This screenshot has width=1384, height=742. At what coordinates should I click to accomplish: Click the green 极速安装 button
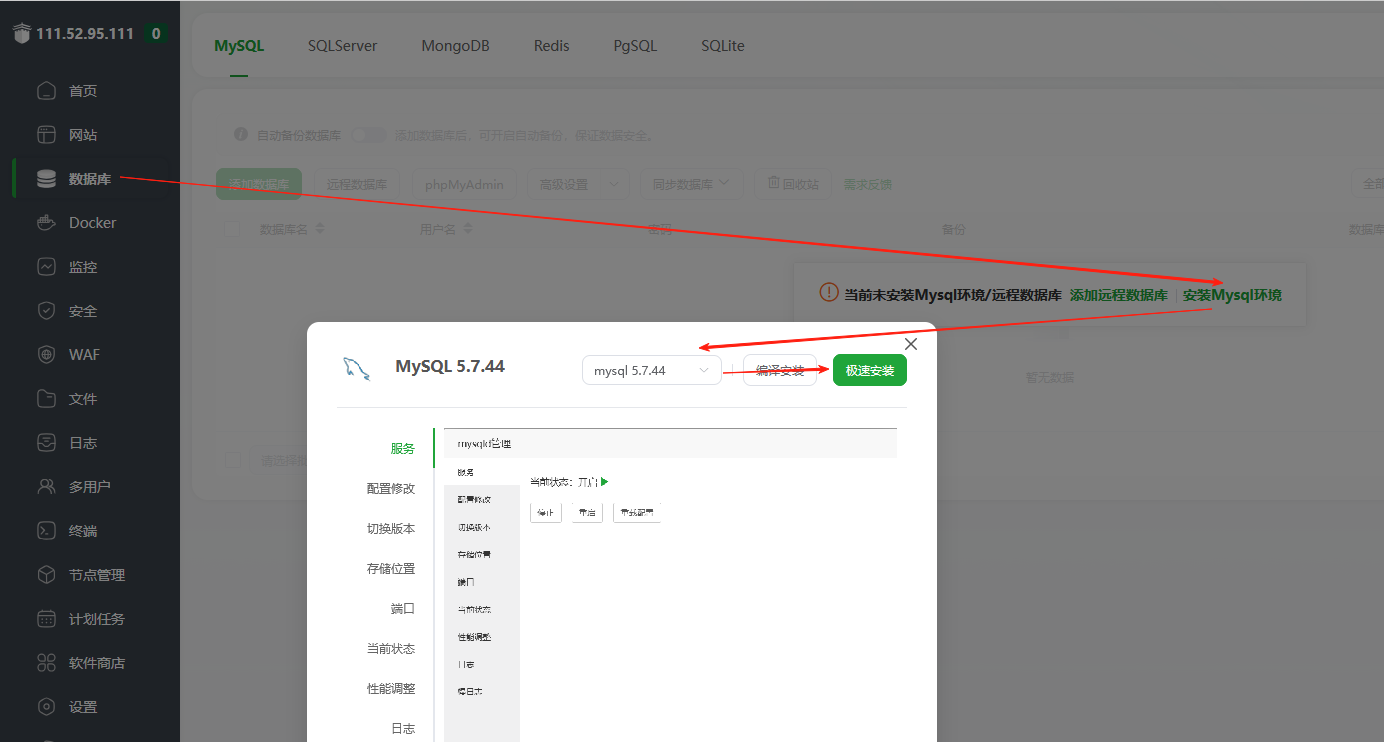(x=869, y=370)
